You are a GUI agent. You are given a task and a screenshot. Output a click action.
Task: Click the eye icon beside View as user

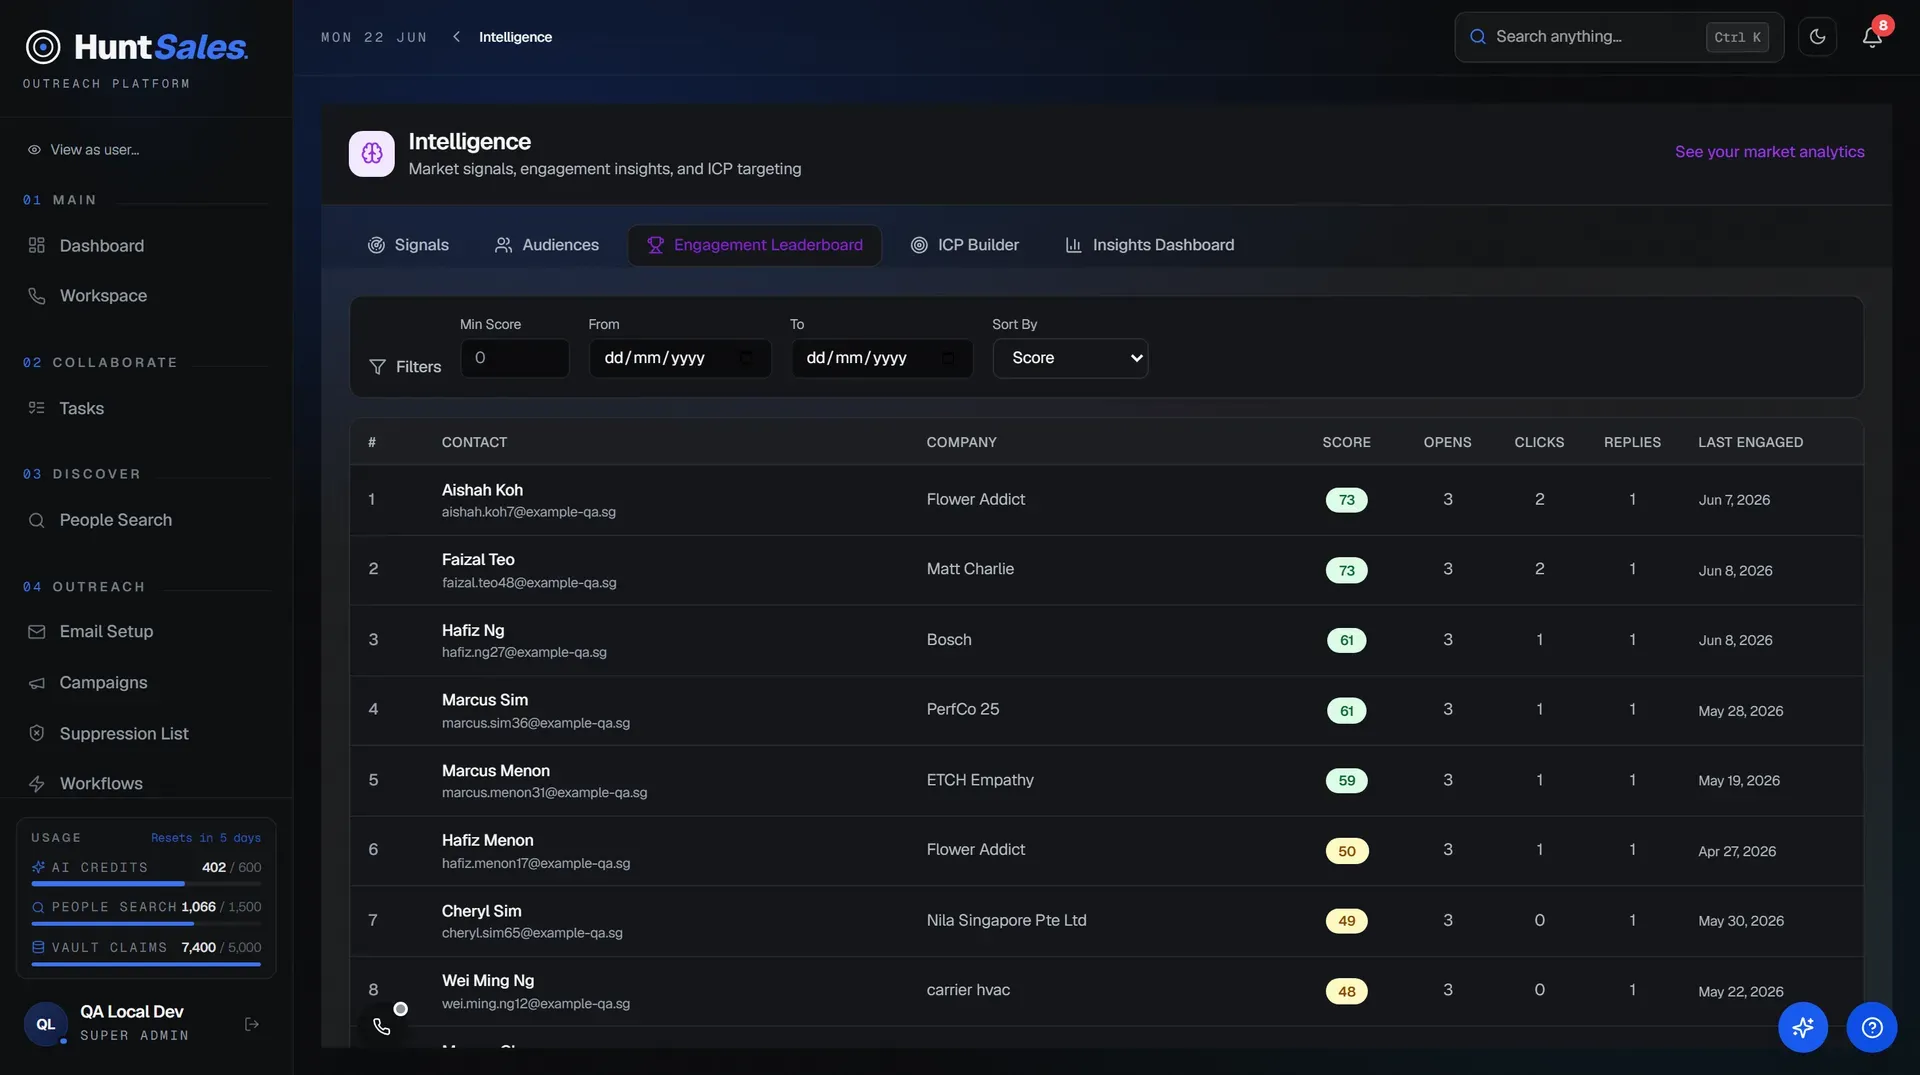pos(34,150)
